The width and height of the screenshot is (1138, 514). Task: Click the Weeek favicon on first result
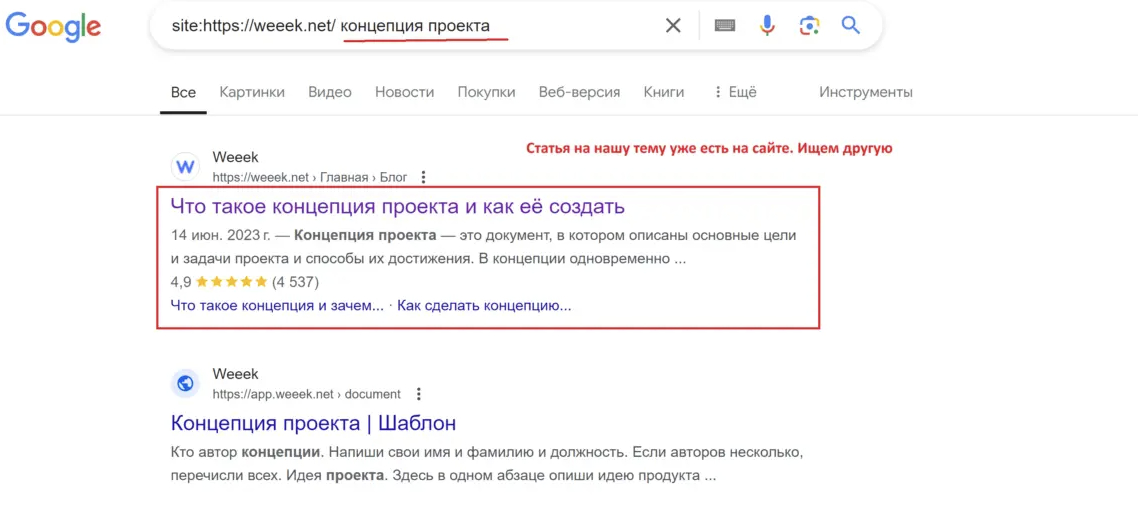click(x=185, y=166)
